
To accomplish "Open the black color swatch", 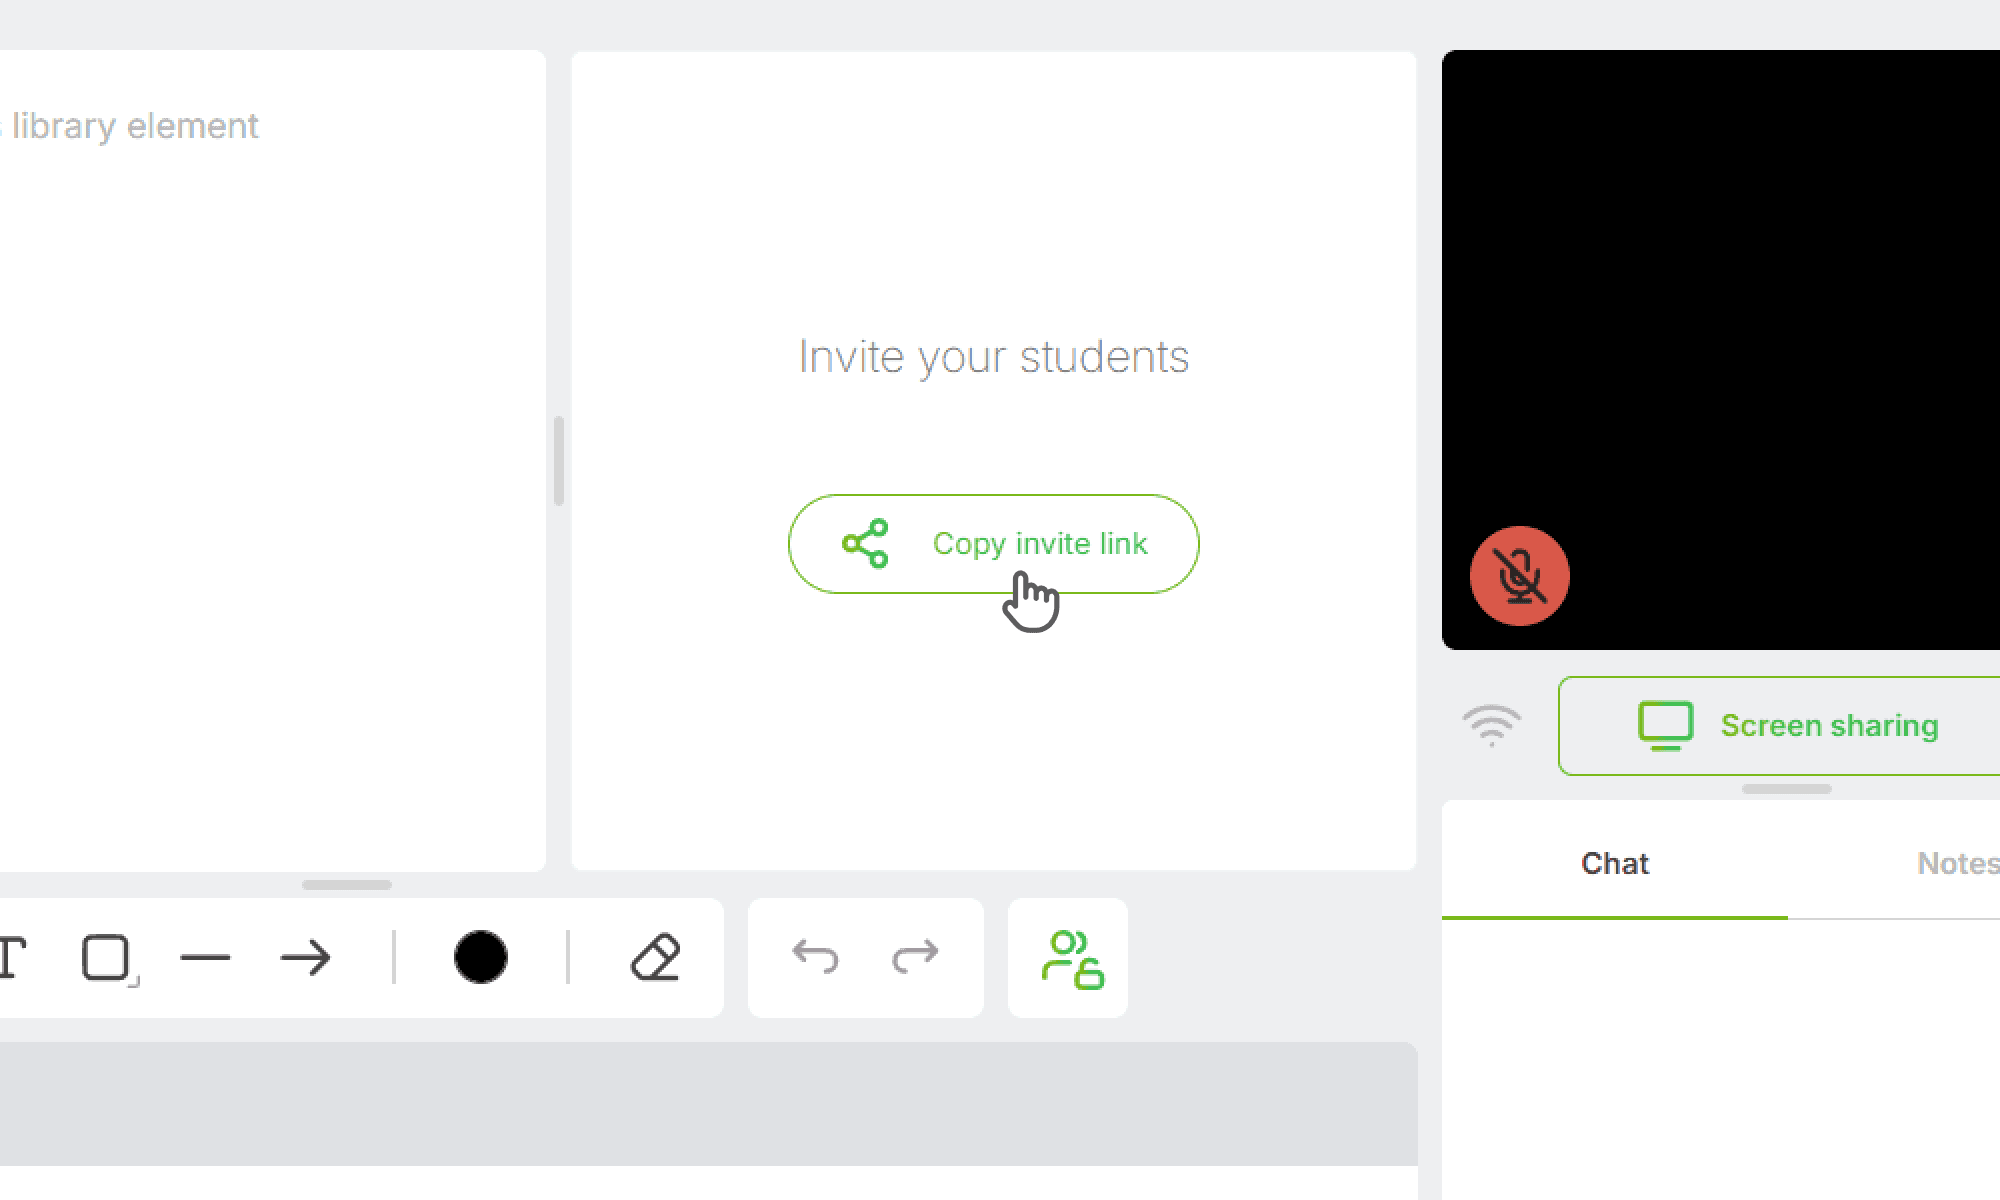I will [x=481, y=957].
